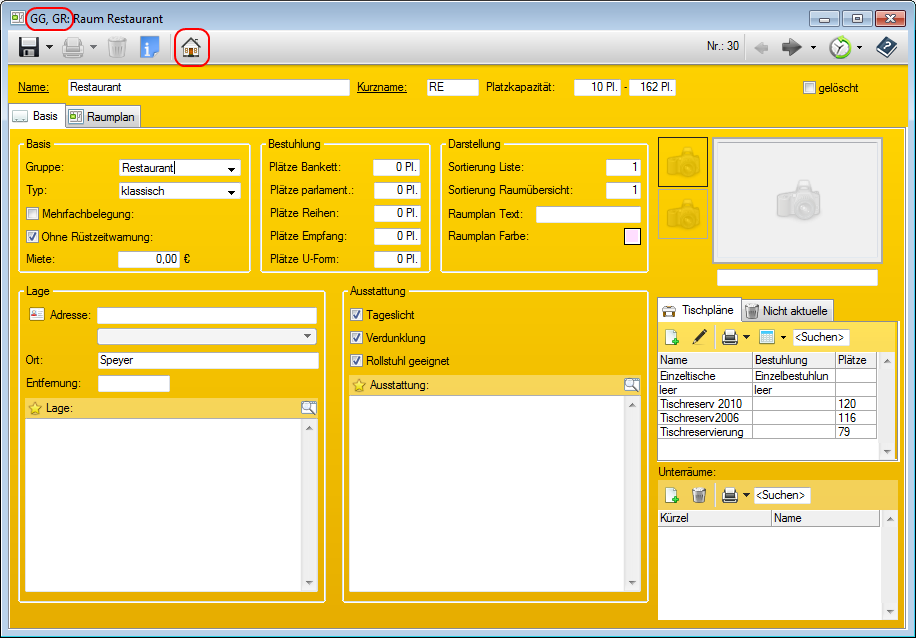The height and width of the screenshot is (638, 916).
Task: Click the clock history icon
Action: point(840,47)
